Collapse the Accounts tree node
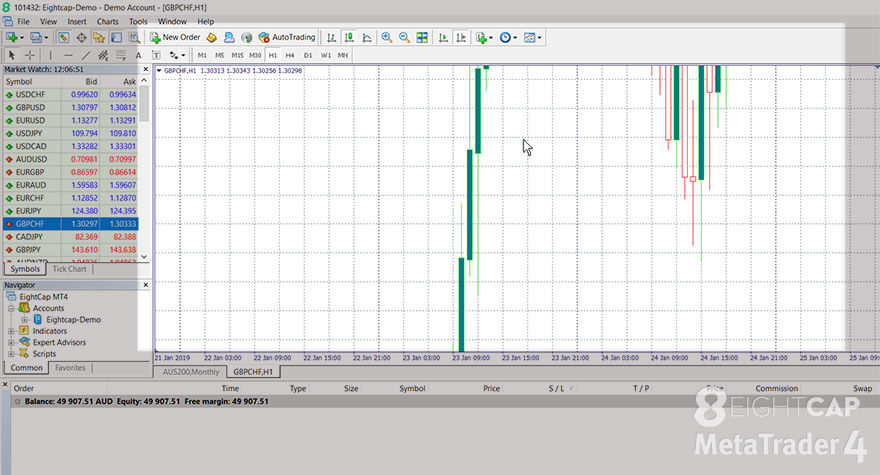The image size is (880, 475). (x=11, y=308)
